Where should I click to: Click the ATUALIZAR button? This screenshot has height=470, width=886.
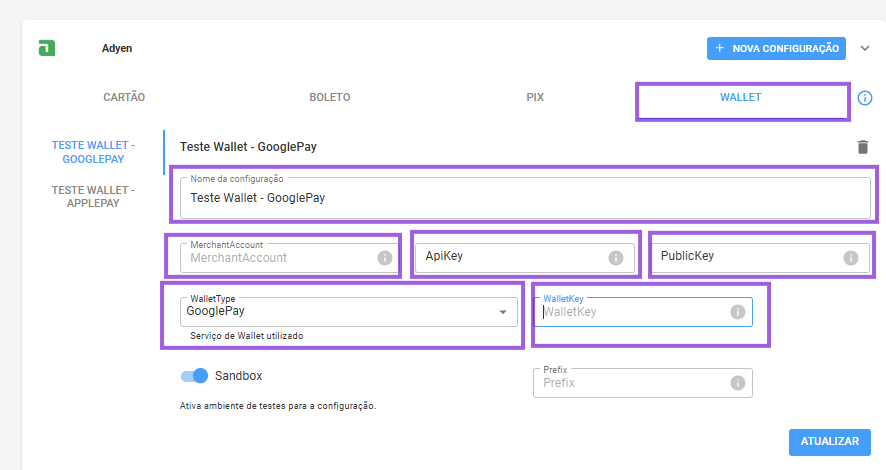[x=829, y=442]
